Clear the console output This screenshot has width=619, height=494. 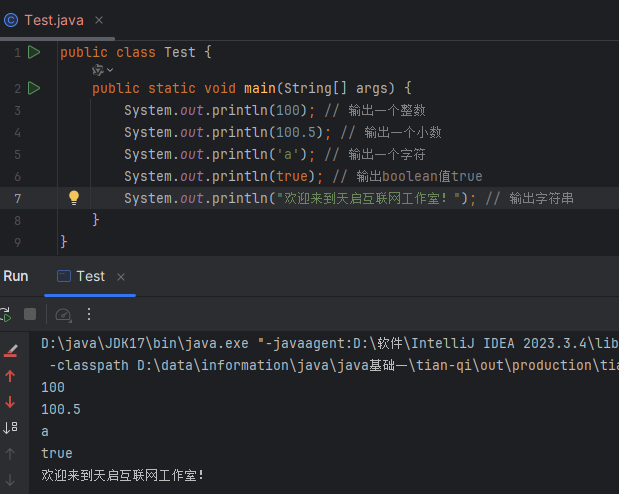[x=11, y=350]
